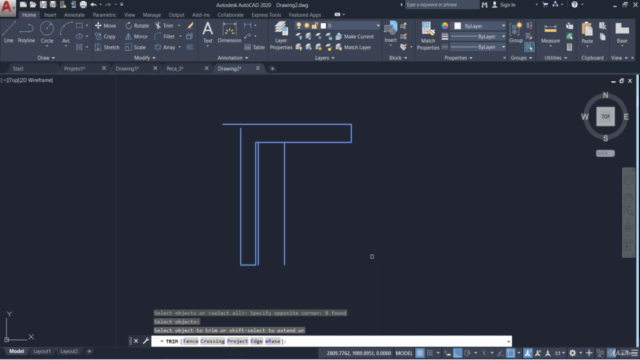Click the TOP face of ViewCube
This screenshot has width=640, height=360.
pyautogui.click(x=605, y=116)
